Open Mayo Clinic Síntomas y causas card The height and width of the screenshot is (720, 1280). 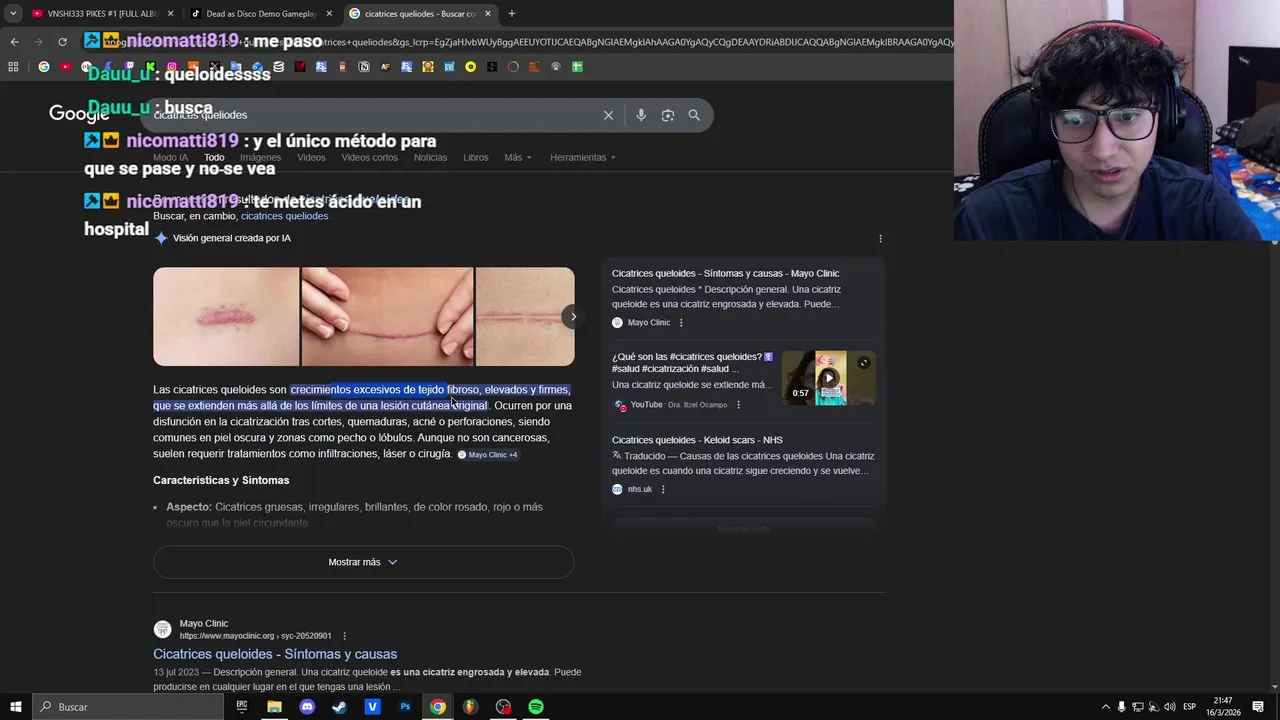(725, 273)
